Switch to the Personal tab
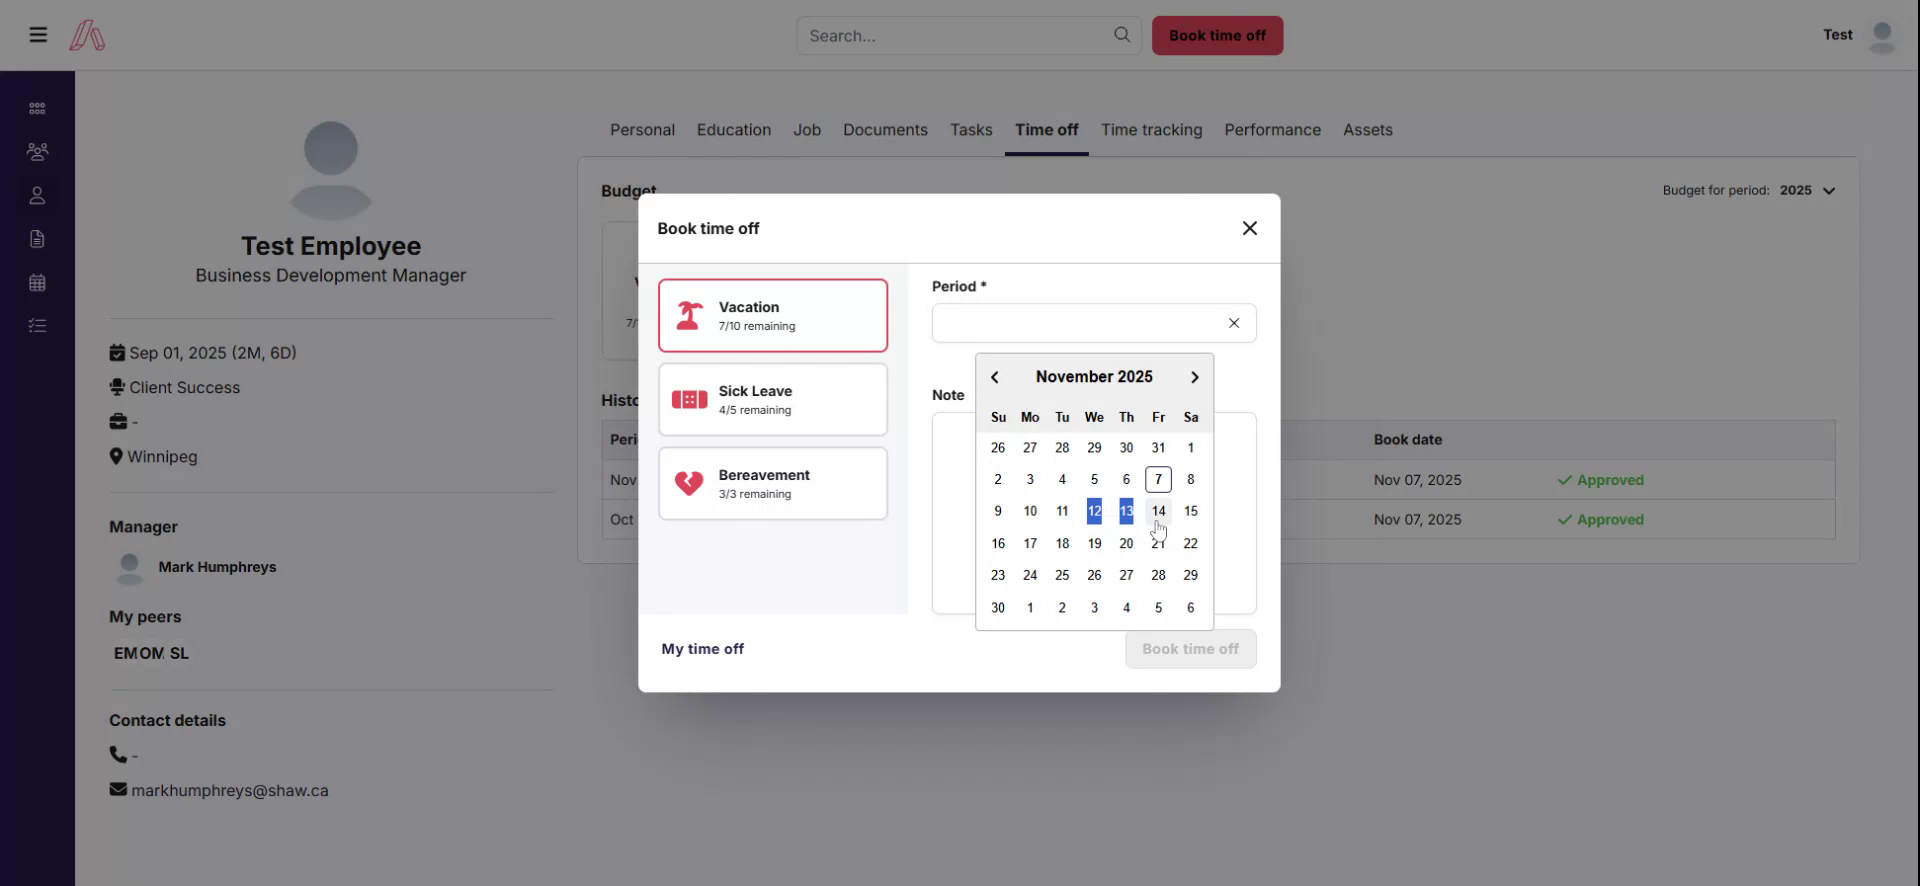Screen dimensions: 1920x886 tap(642, 130)
